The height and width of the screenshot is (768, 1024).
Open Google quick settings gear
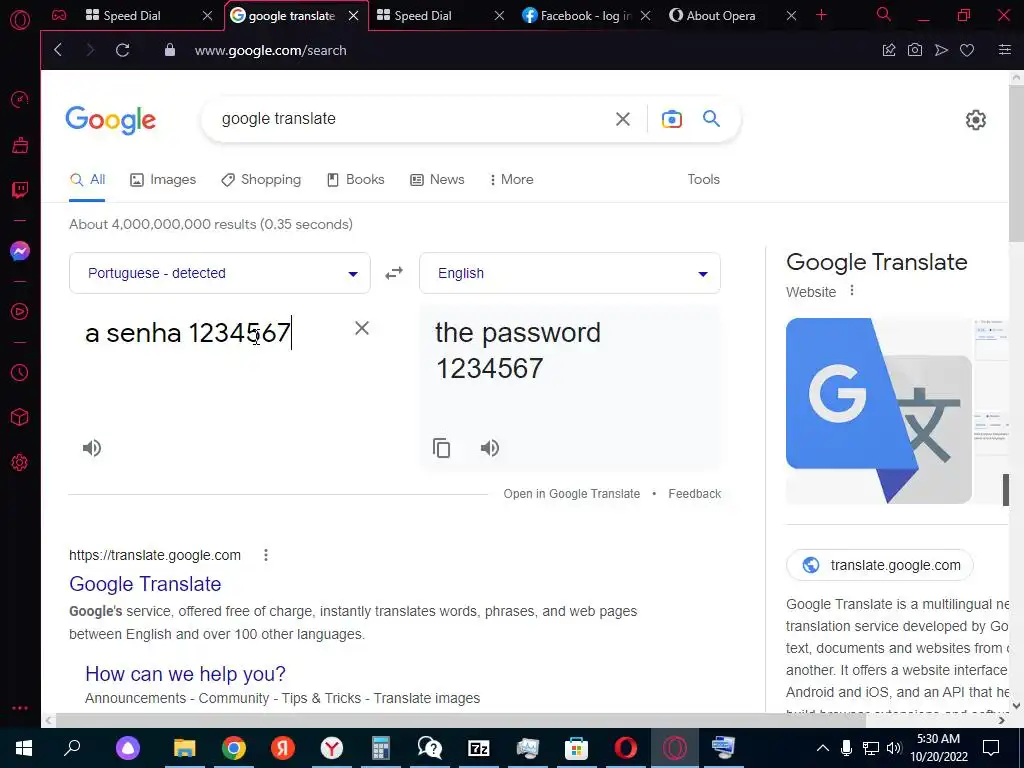click(976, 120)
